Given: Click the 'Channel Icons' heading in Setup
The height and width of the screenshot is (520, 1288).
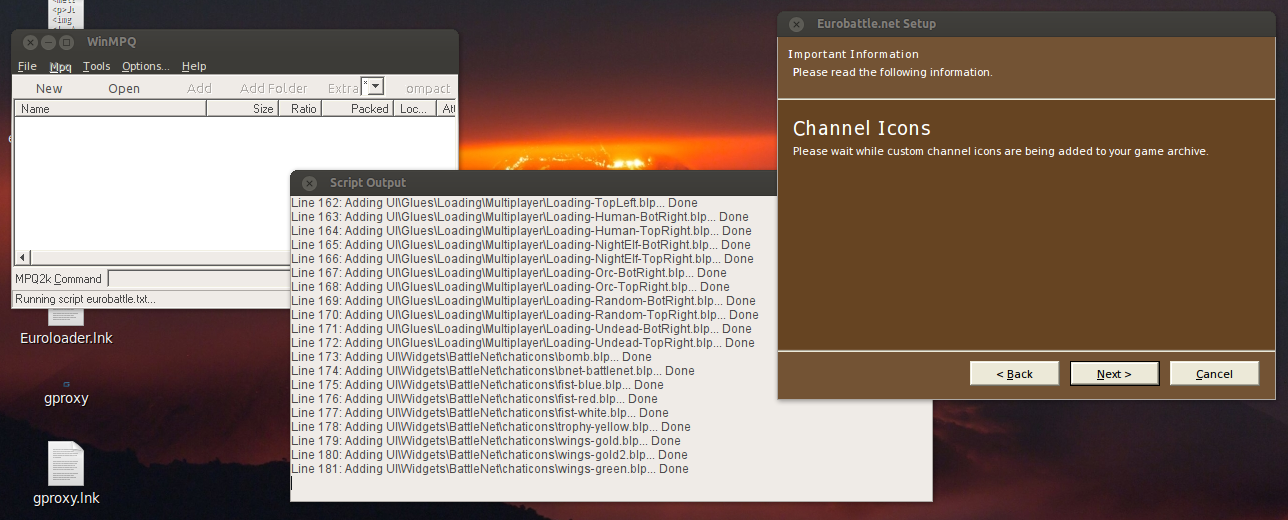Looking at the screenshot, I should coord(862,128).
